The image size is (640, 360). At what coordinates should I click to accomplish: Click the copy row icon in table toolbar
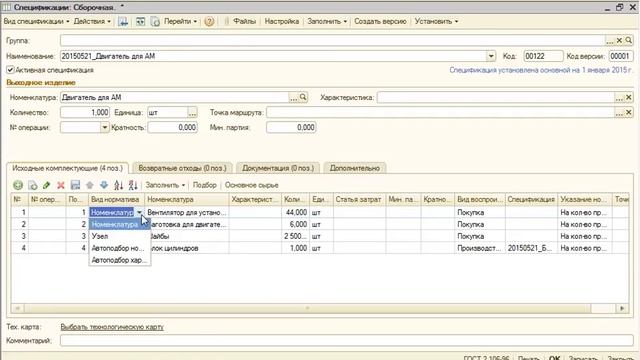tap(33, 185)
